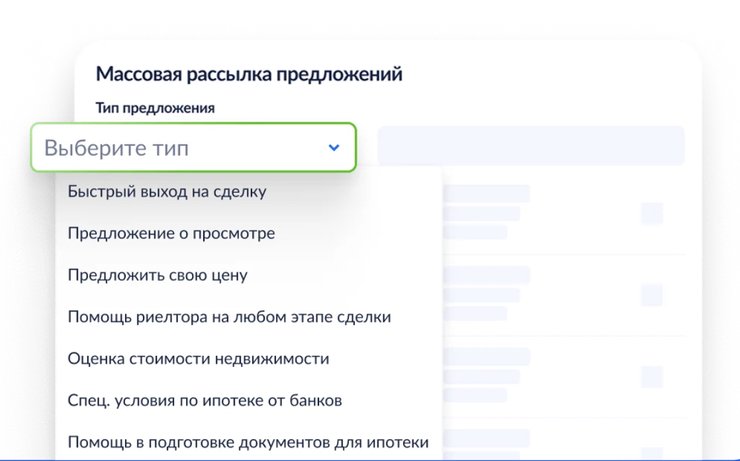Click the "Тип предложения" field label

tap(155, 107)
